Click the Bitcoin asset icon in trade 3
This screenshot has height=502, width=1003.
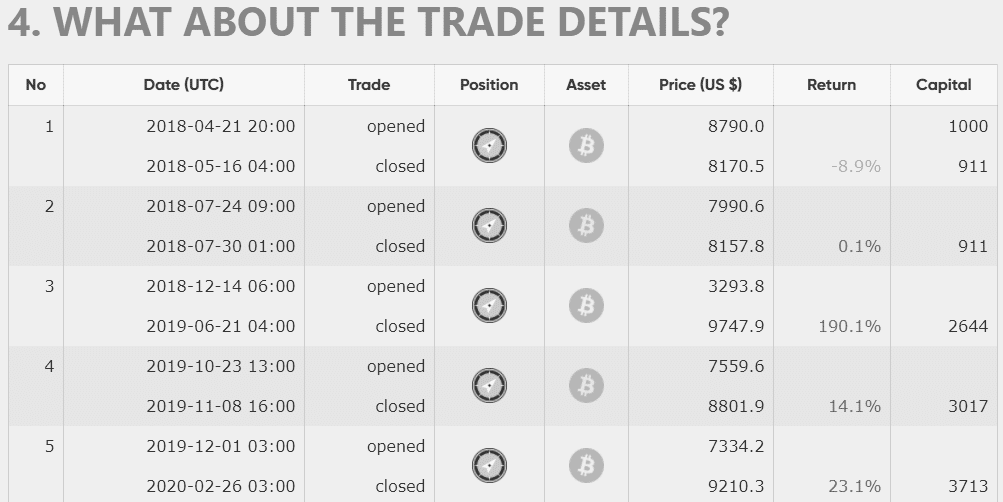586,306
